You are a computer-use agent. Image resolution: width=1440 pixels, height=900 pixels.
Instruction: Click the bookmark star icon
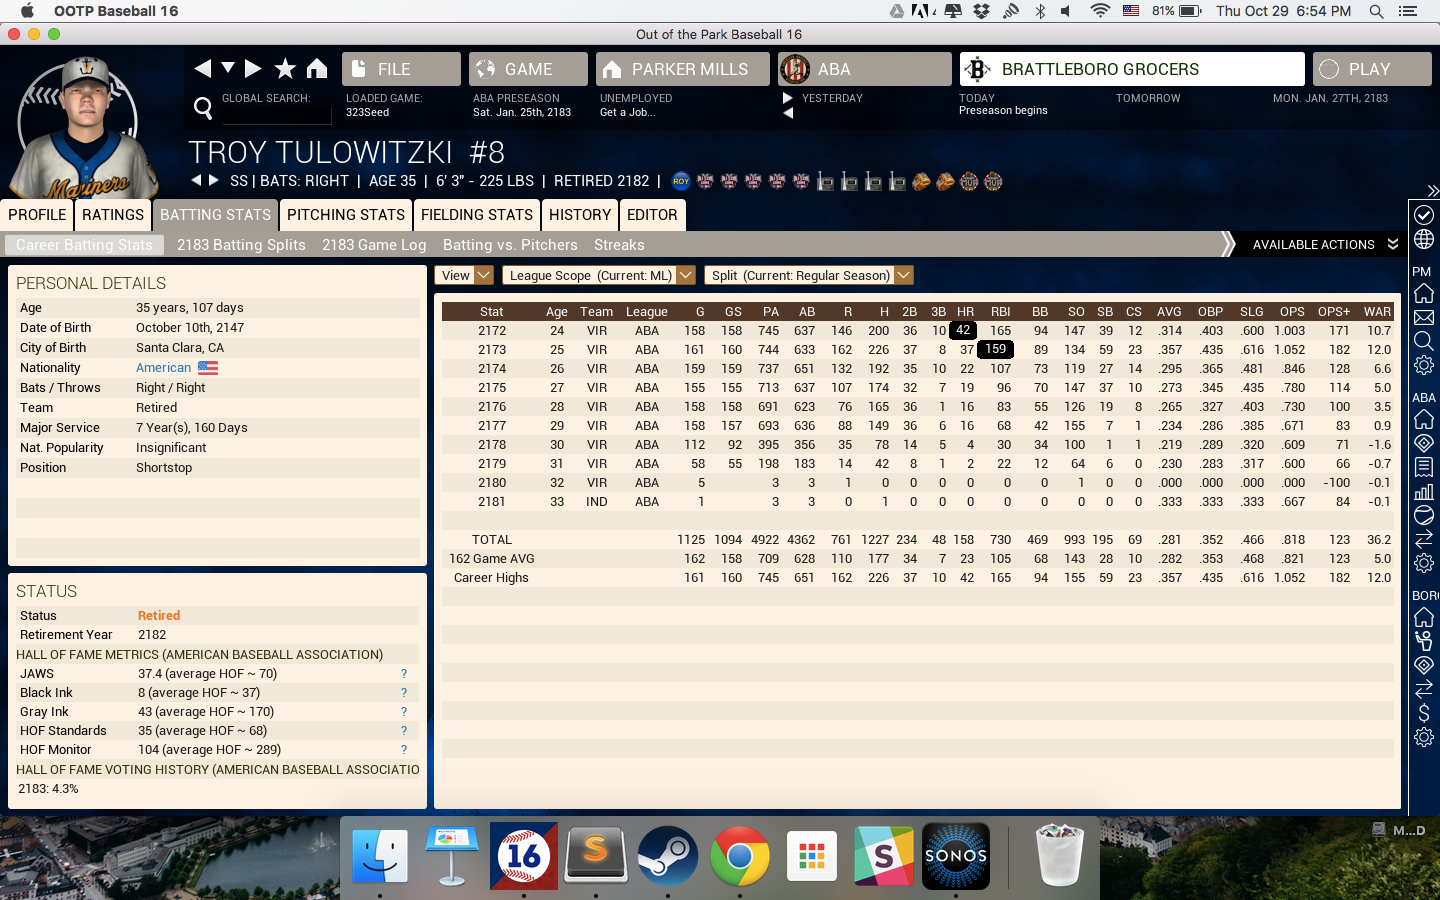(285, 68)
